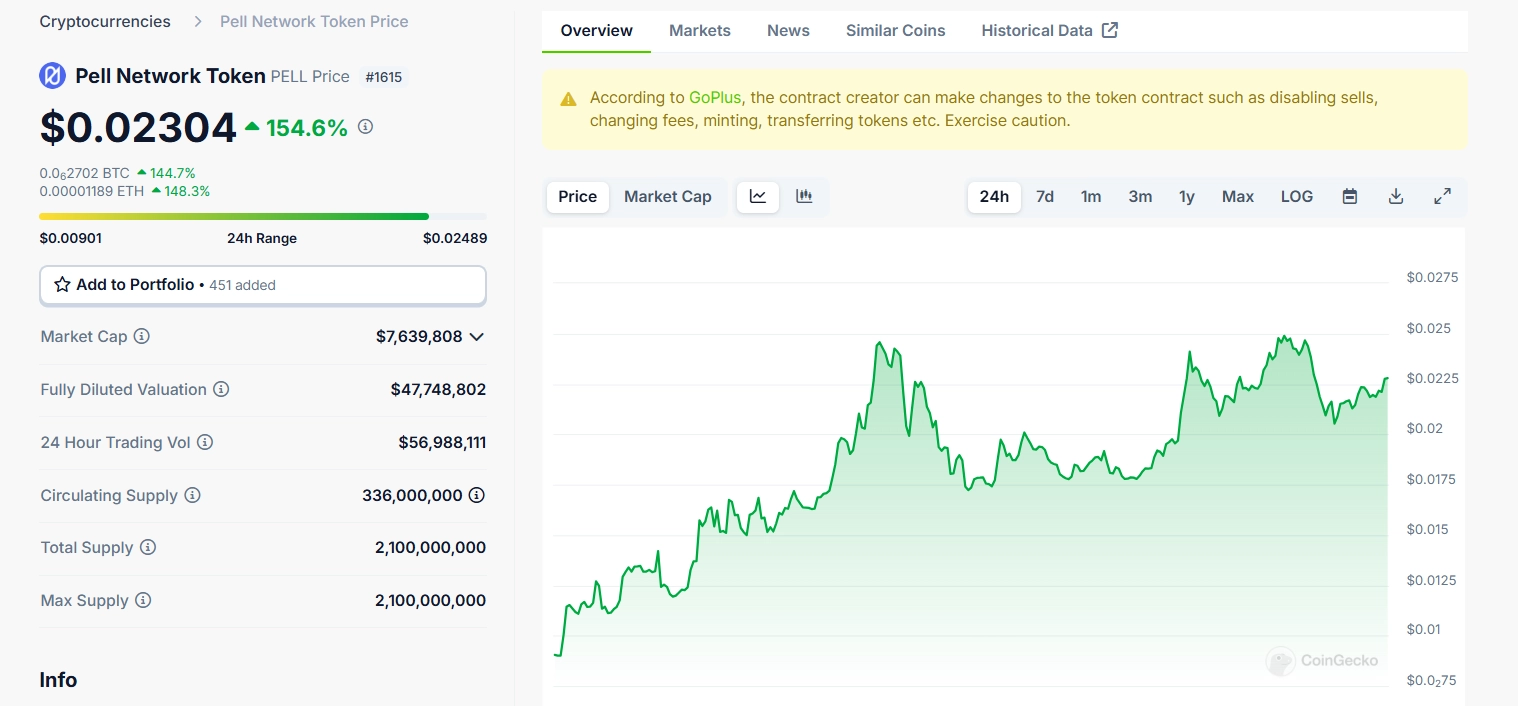Click the CoinGecko watermark on the chart
The height and width of the screenshot is (706, 1518).
point(1322,661)
